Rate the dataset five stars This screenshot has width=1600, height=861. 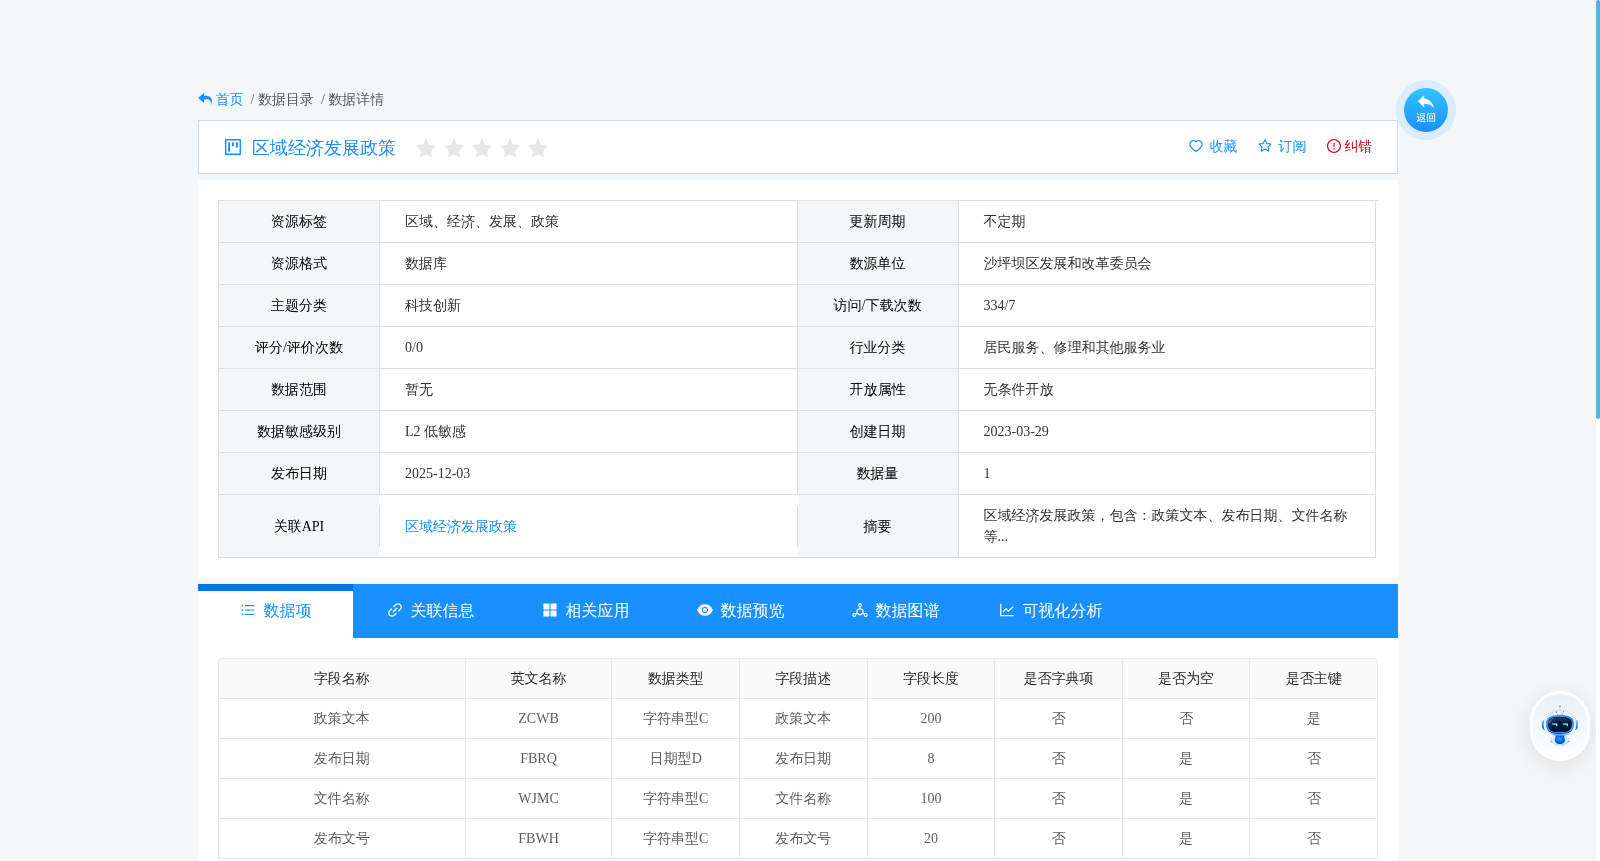coord(538,148)
